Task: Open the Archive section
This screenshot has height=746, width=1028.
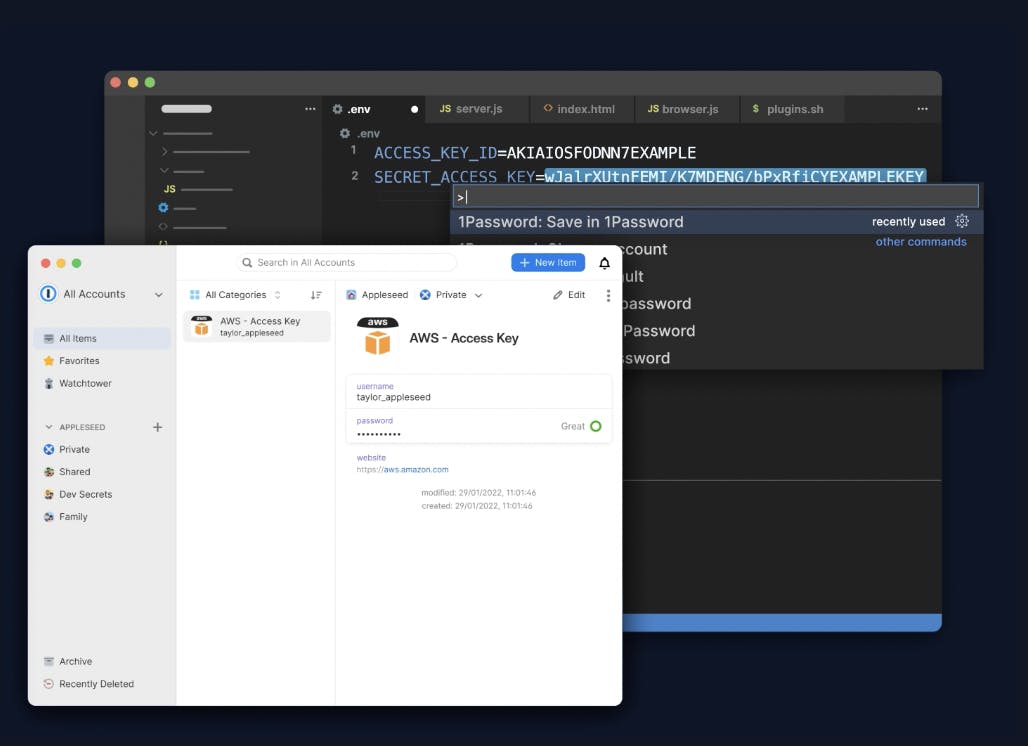Action: coord(75,661)
